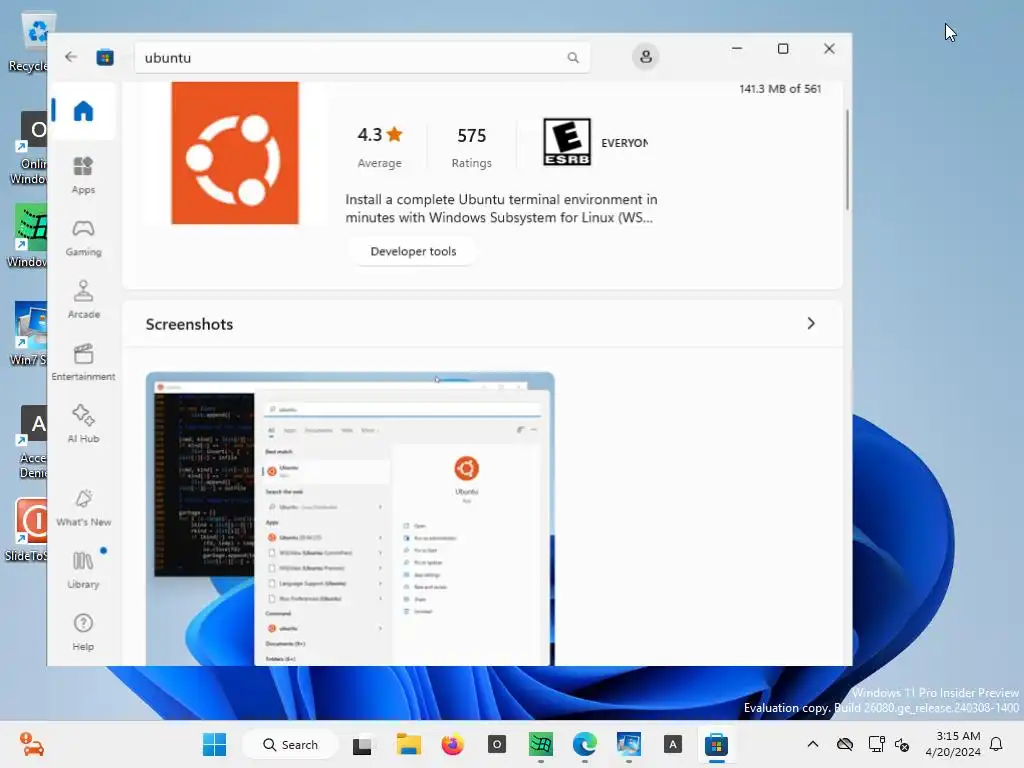Click the ubuntu search box
This screenshot has height=768, width=1024.
362,57
